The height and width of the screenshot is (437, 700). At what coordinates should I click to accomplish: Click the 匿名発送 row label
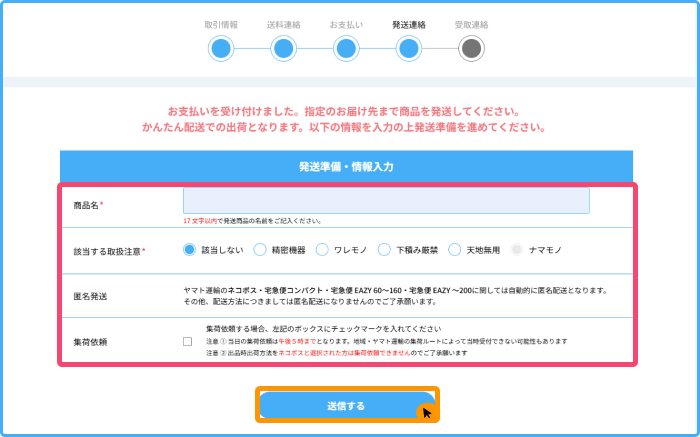90,296
